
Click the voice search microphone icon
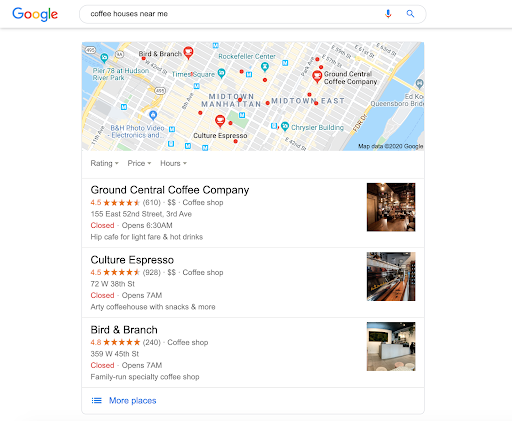click(x=388, y=14)
